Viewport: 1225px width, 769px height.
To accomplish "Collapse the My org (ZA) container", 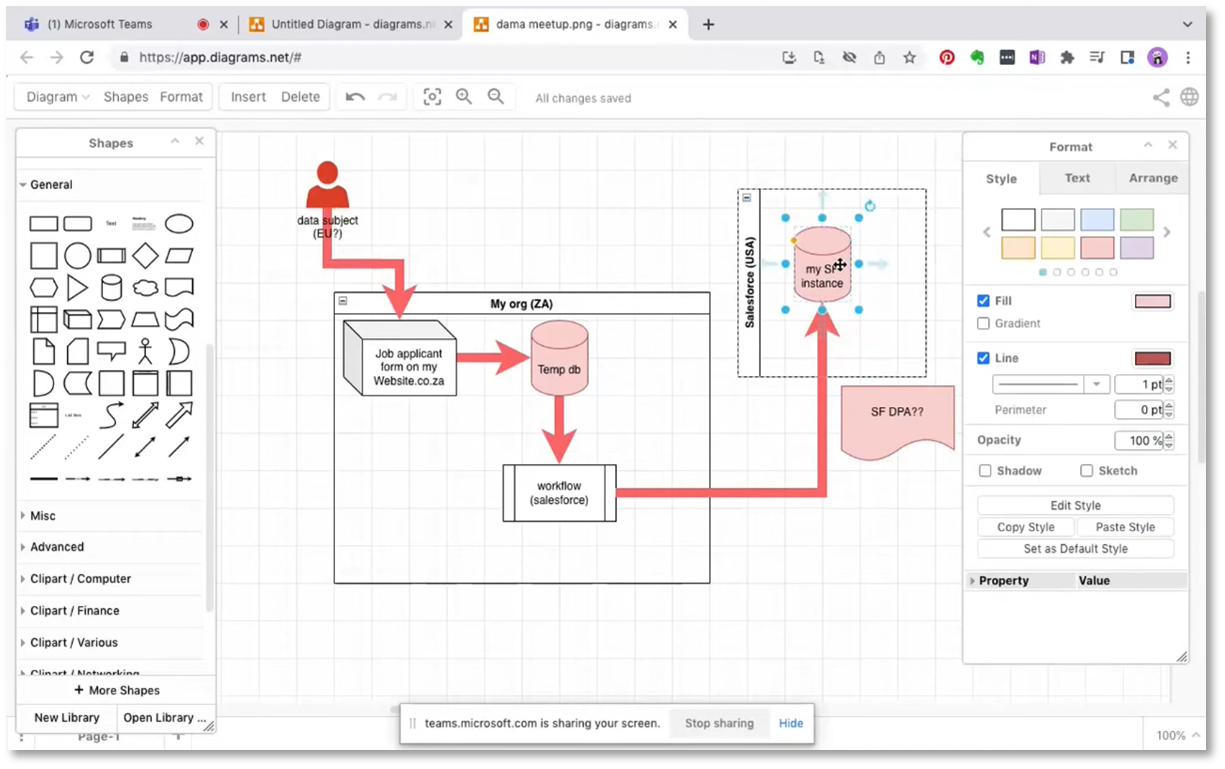I will tap(343, 301).
